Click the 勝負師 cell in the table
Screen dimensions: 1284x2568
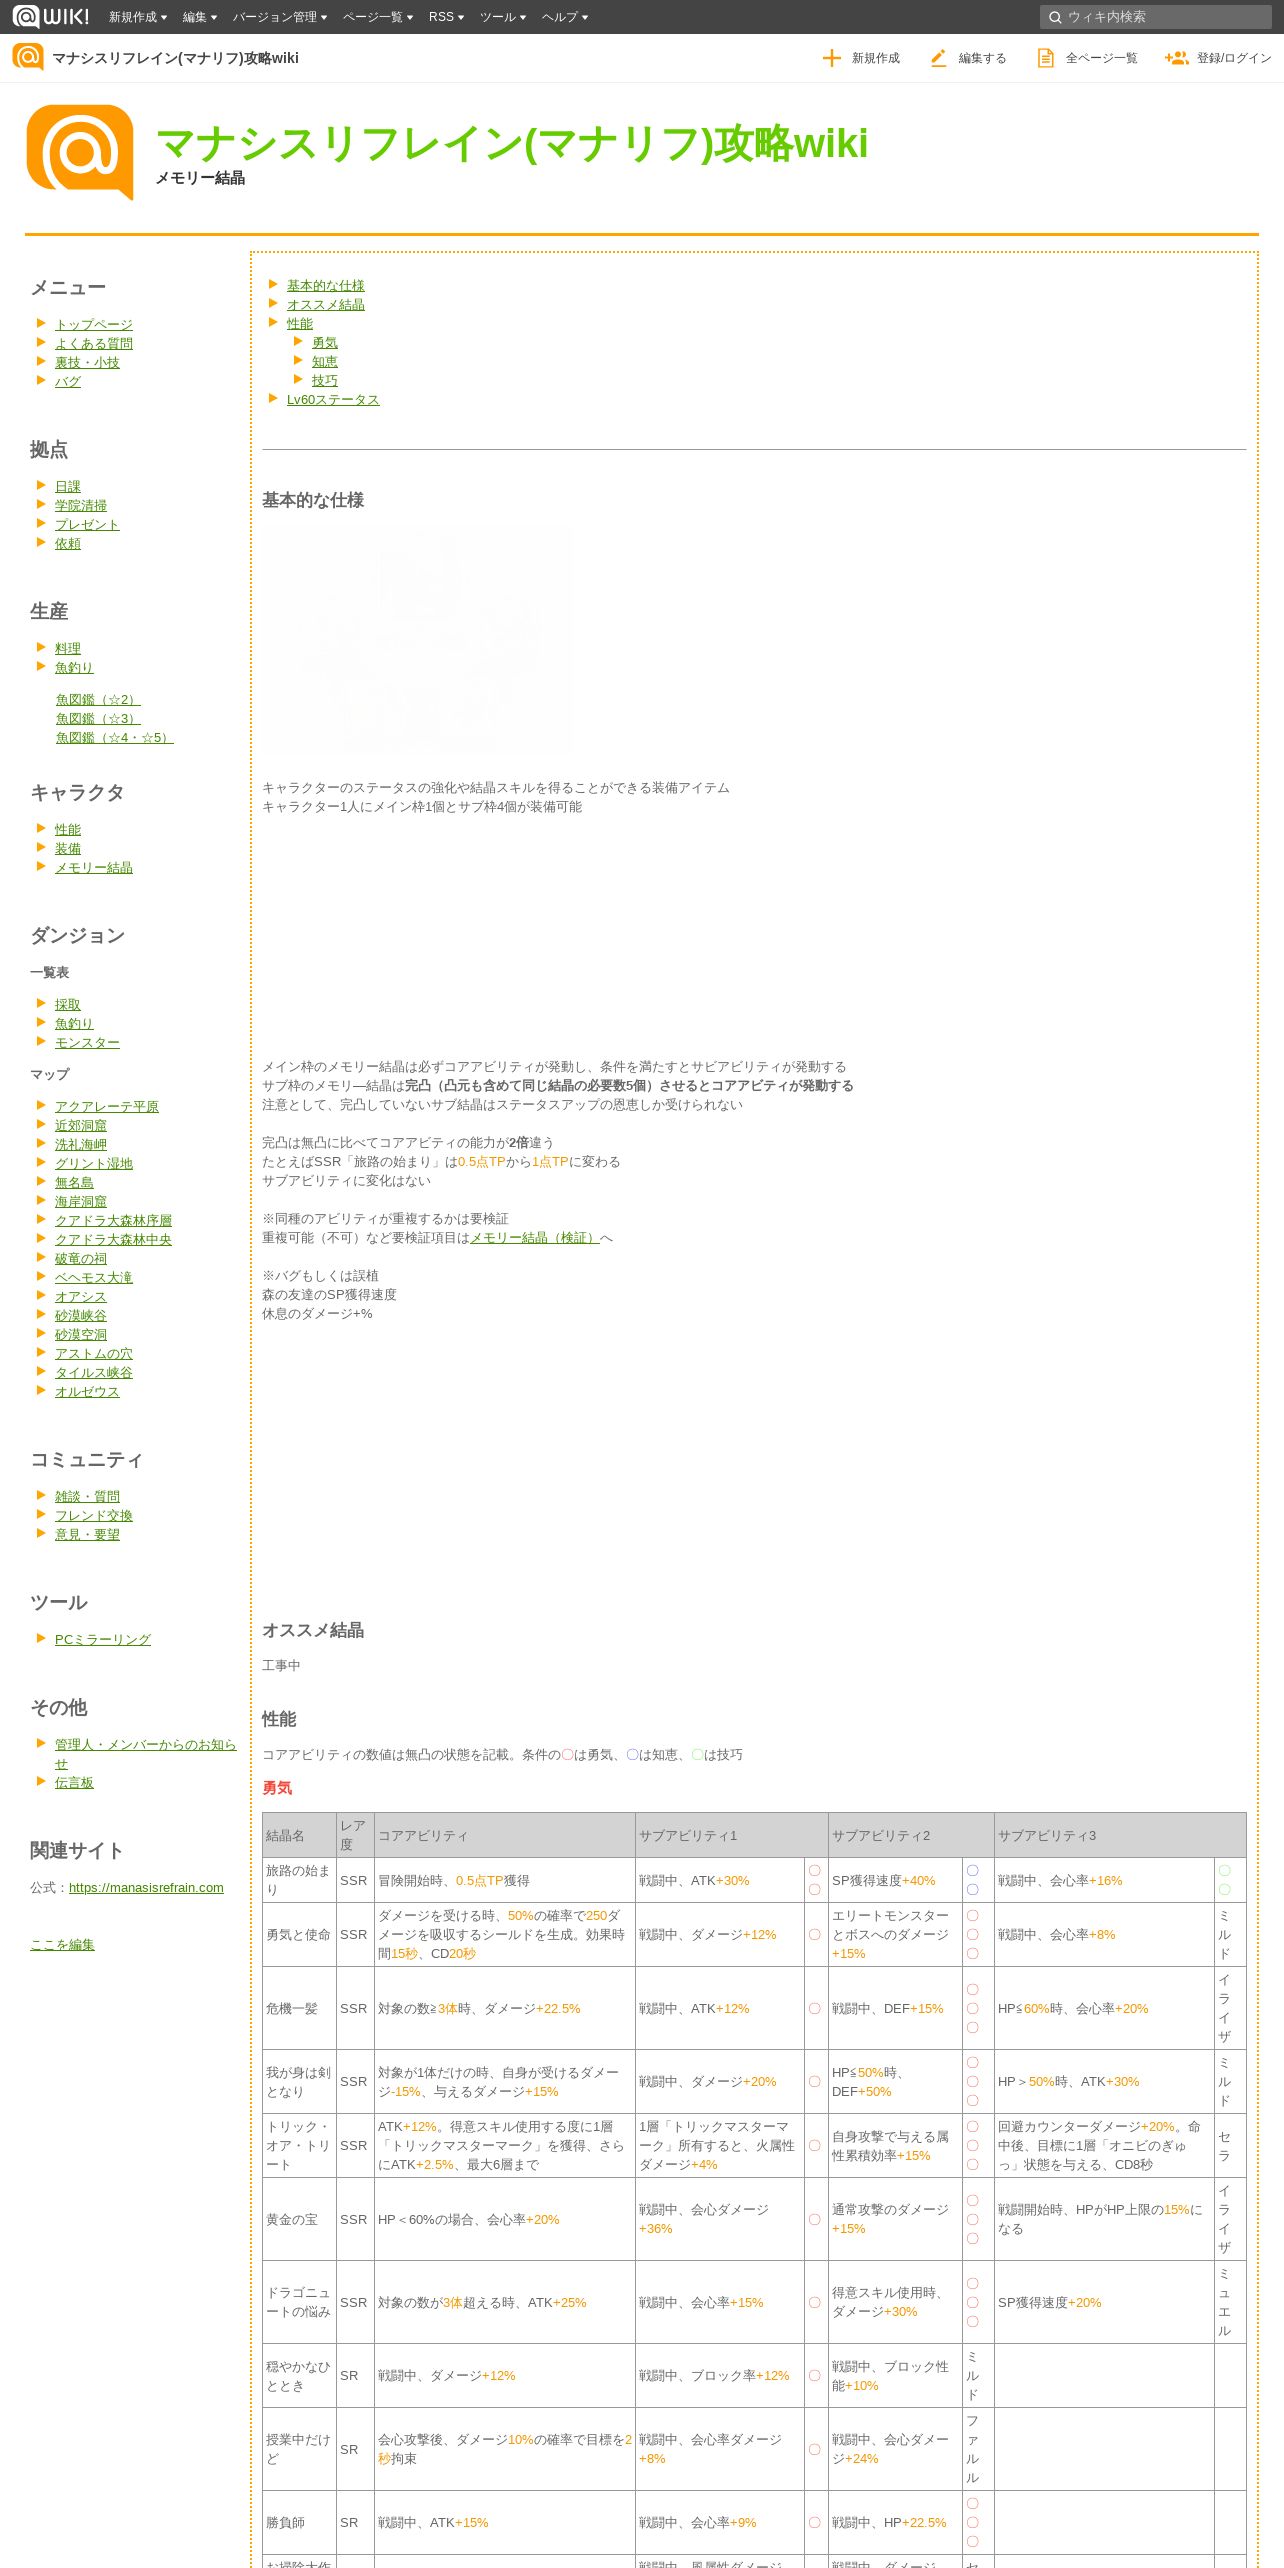point(300,2523)
